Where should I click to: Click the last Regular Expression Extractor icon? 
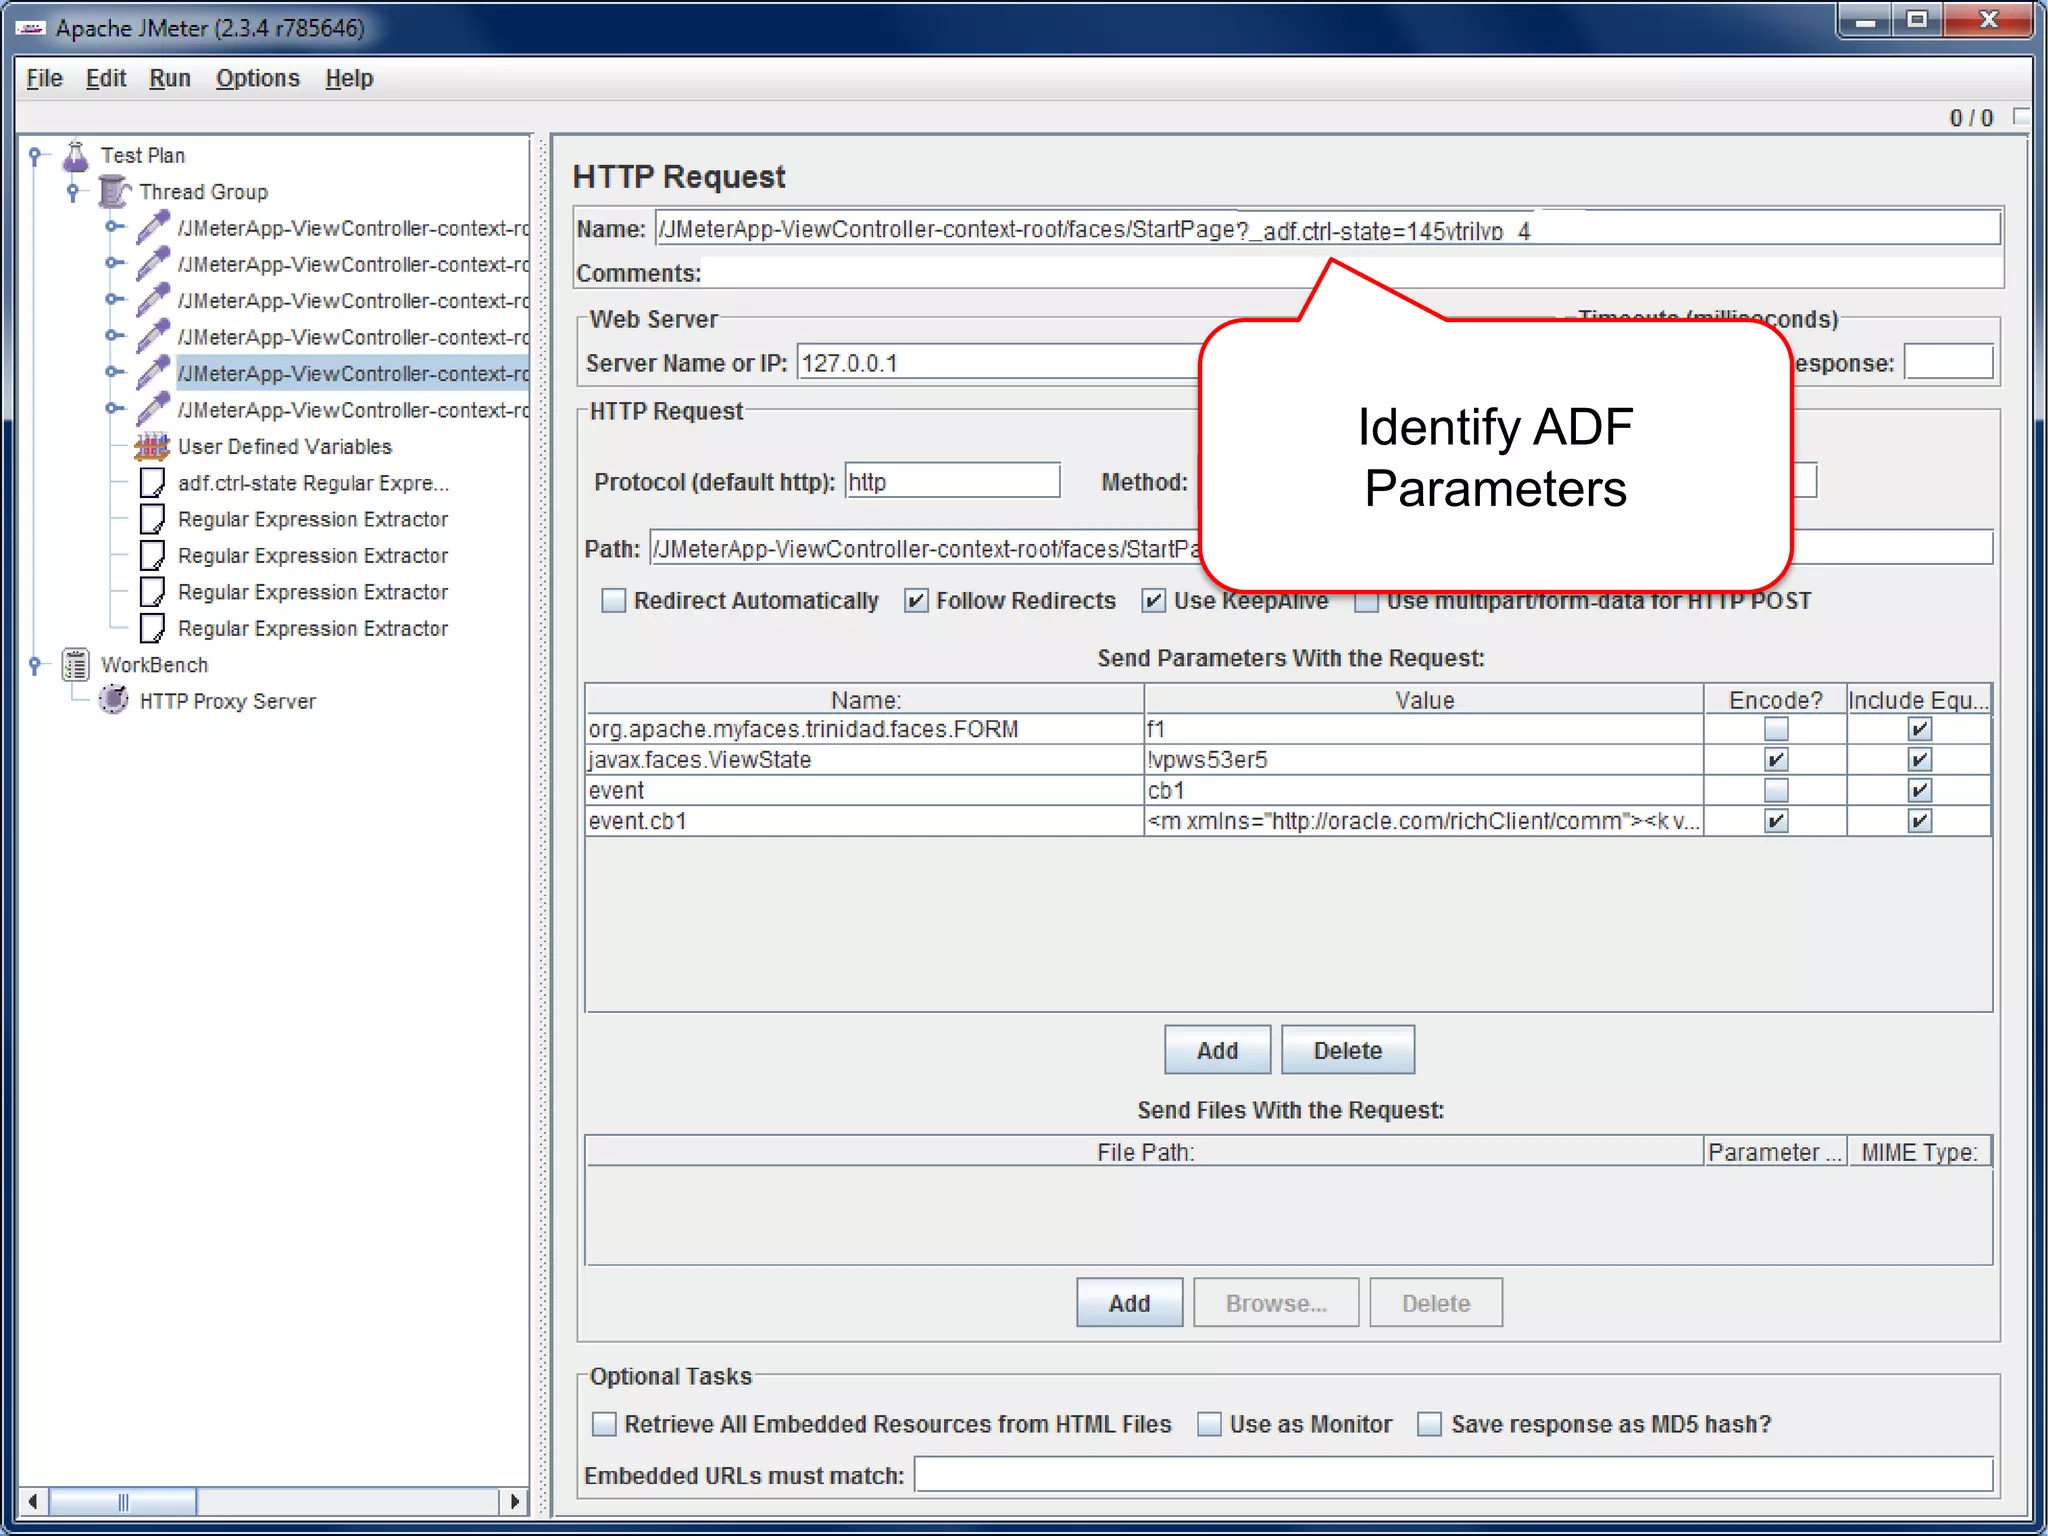152,628
